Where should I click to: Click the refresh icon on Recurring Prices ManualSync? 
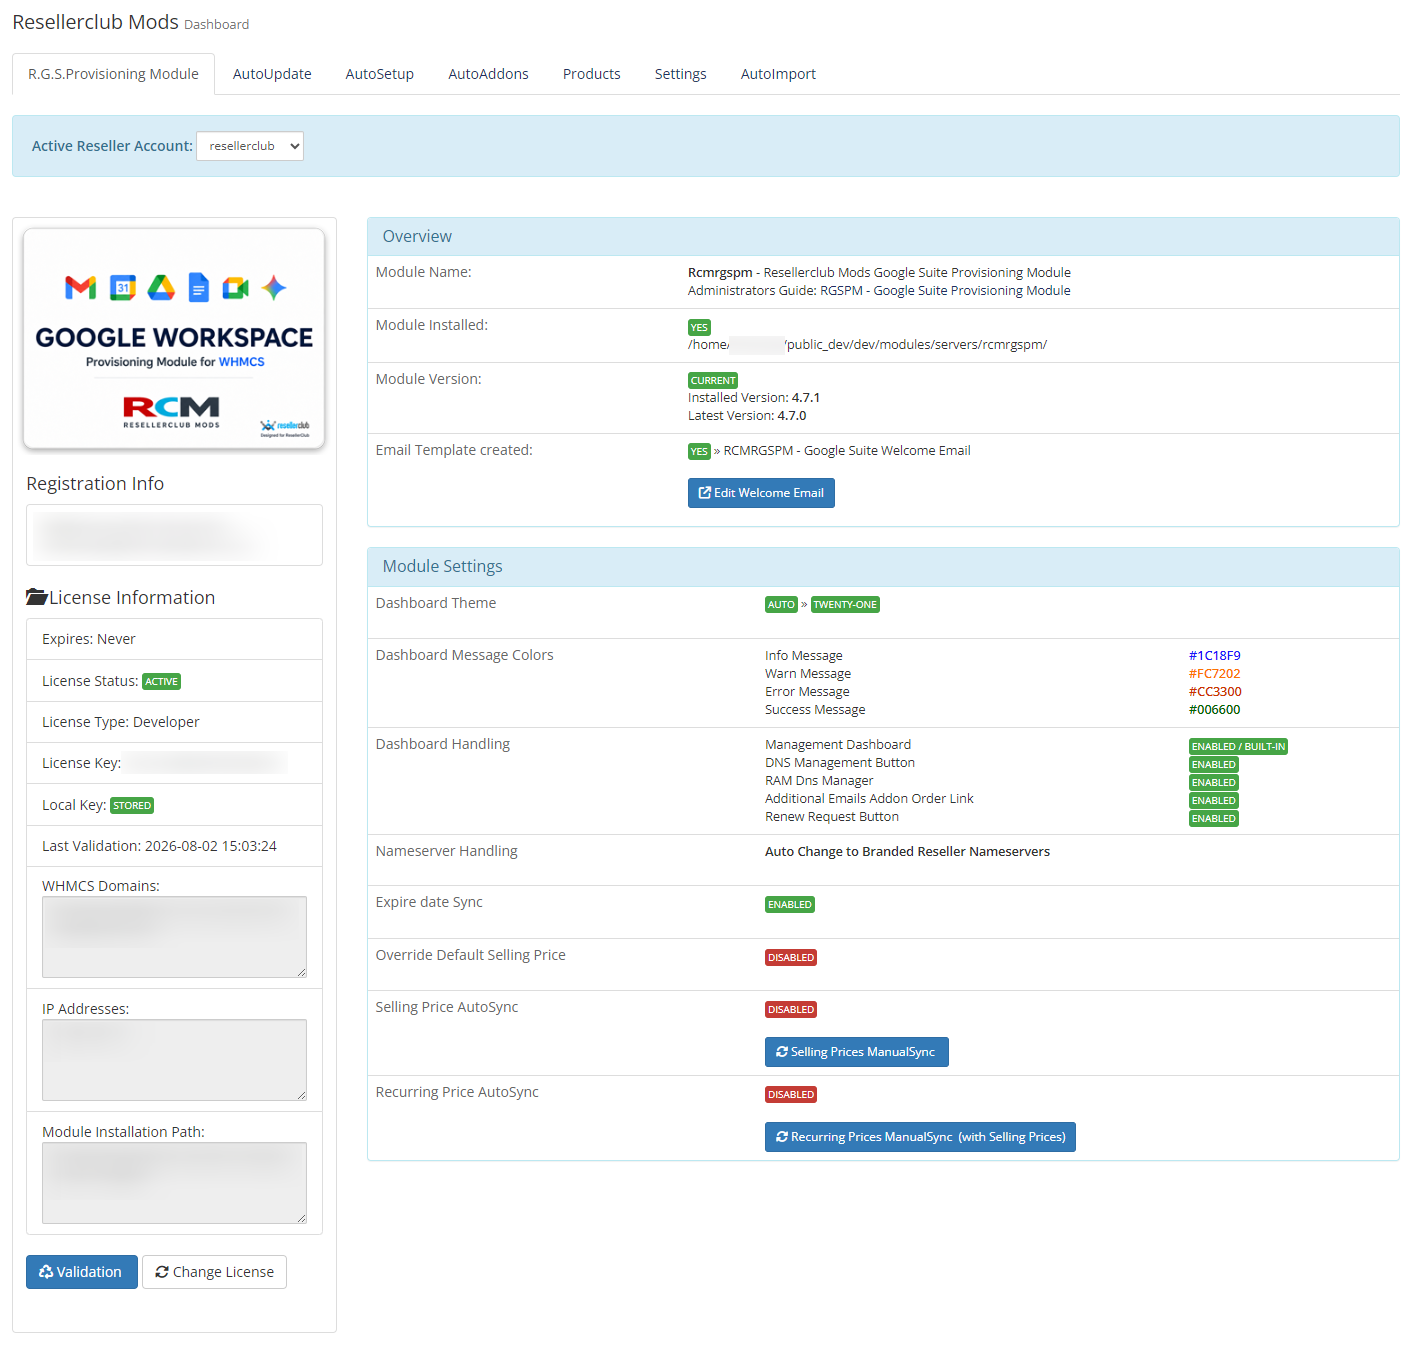coord(782,1137)
